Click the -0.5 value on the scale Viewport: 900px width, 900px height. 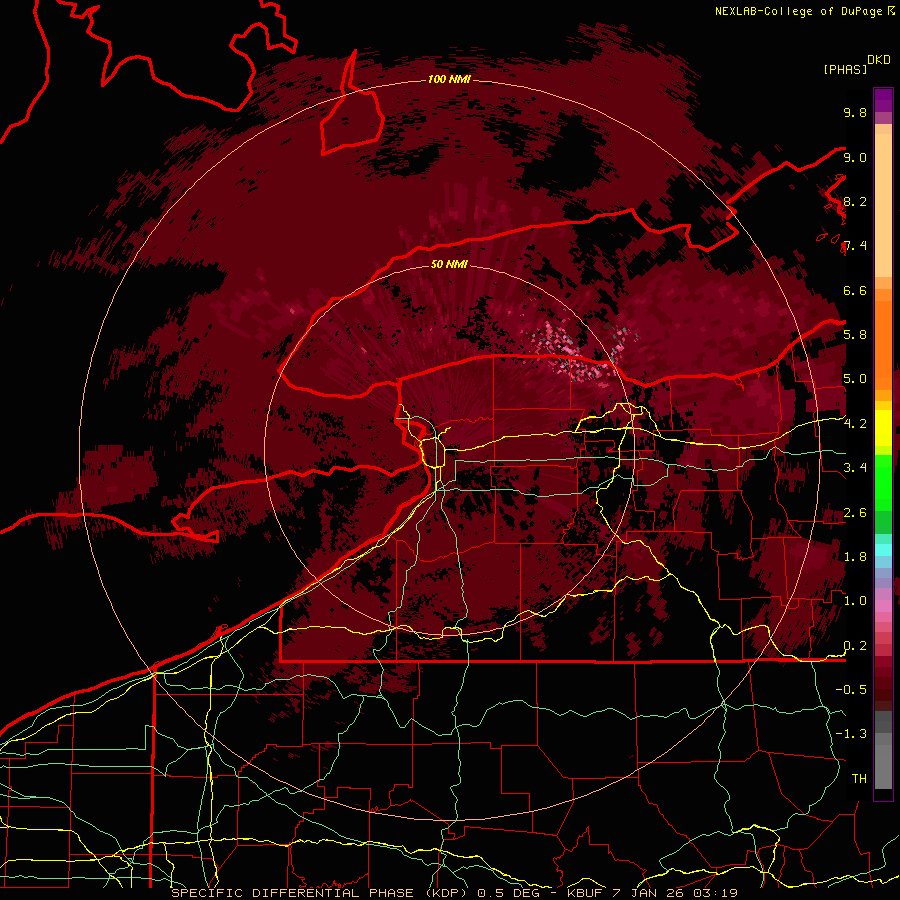[x=851, y=690]
